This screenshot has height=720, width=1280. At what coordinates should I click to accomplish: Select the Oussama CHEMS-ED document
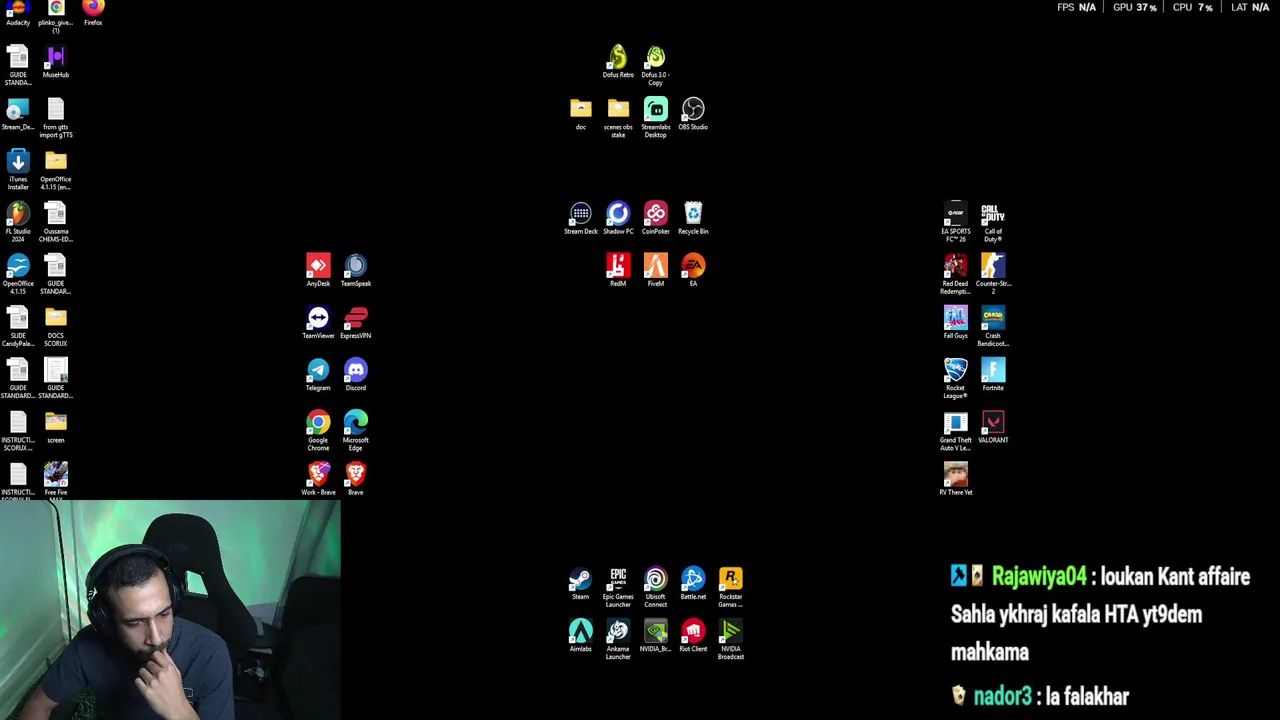tap(56, 223)
